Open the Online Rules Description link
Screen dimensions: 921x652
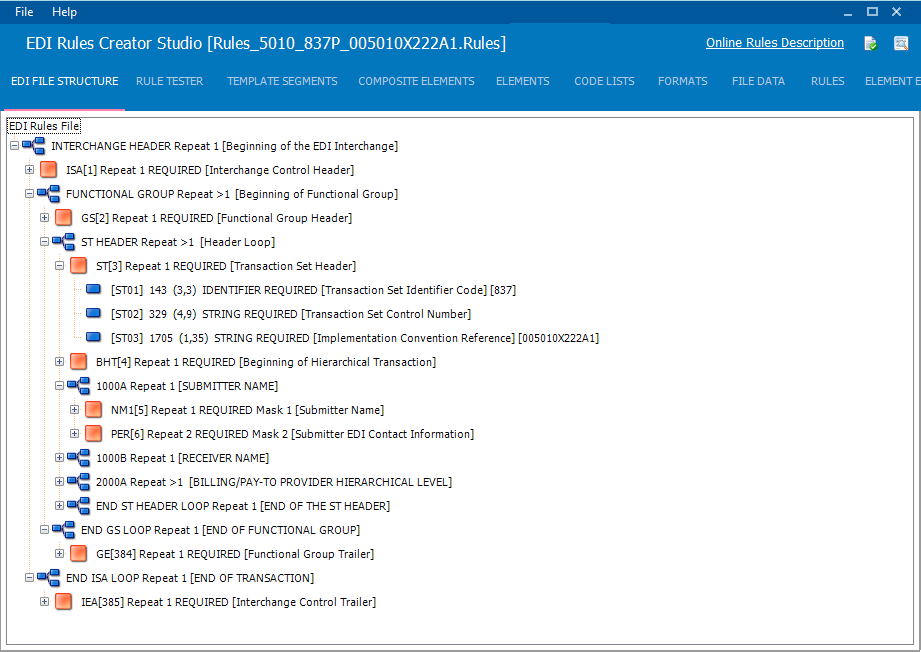775,43
